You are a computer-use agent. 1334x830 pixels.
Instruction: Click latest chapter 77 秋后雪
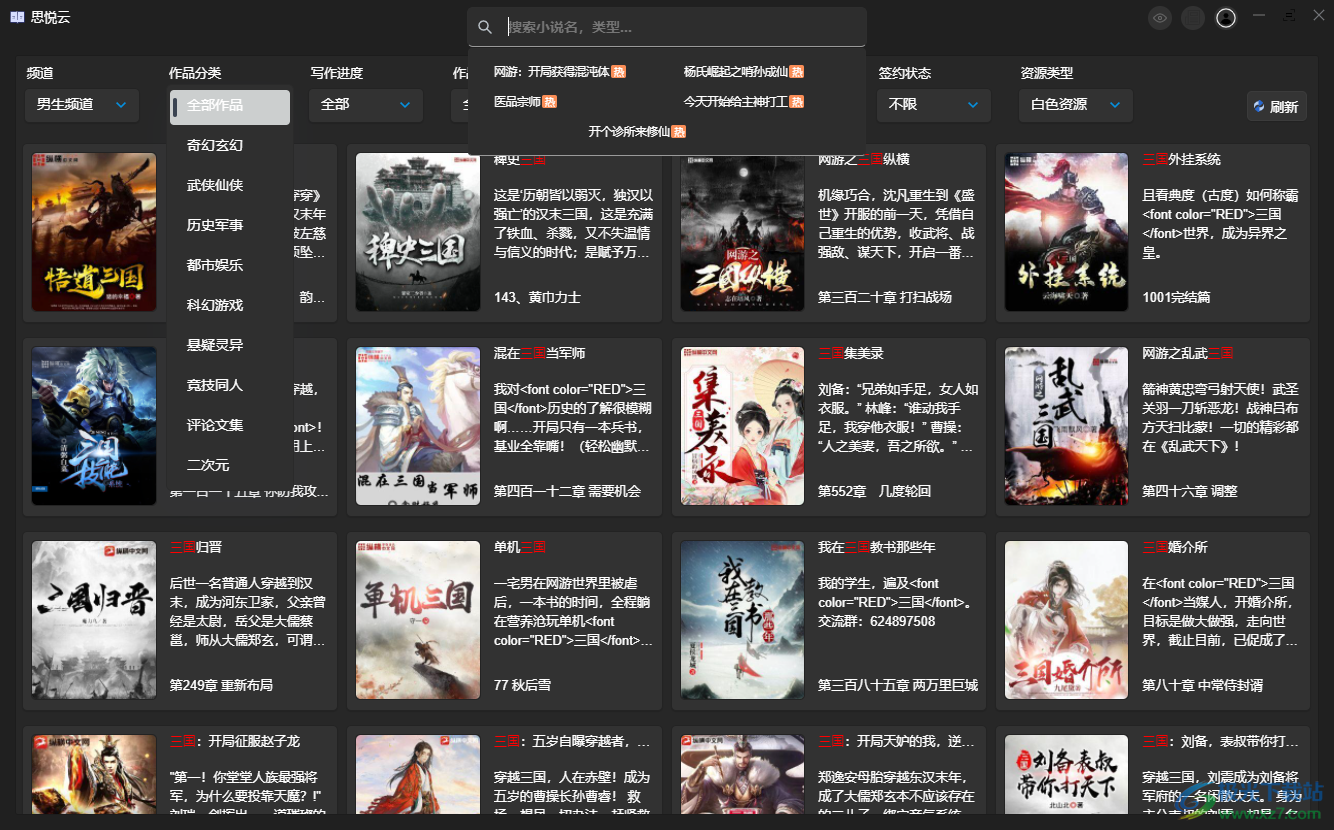click(x=522, y=685)
